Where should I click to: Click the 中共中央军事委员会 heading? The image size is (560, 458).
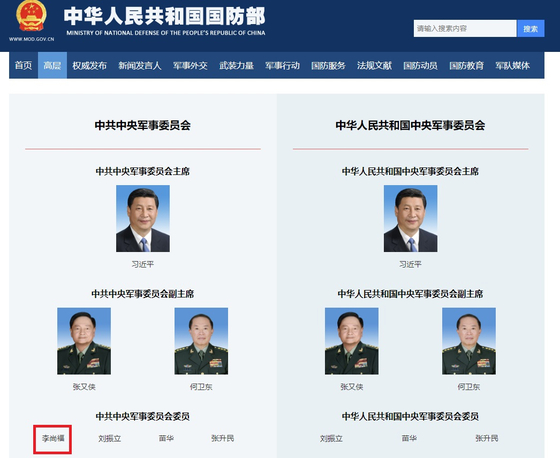point(143,125)
